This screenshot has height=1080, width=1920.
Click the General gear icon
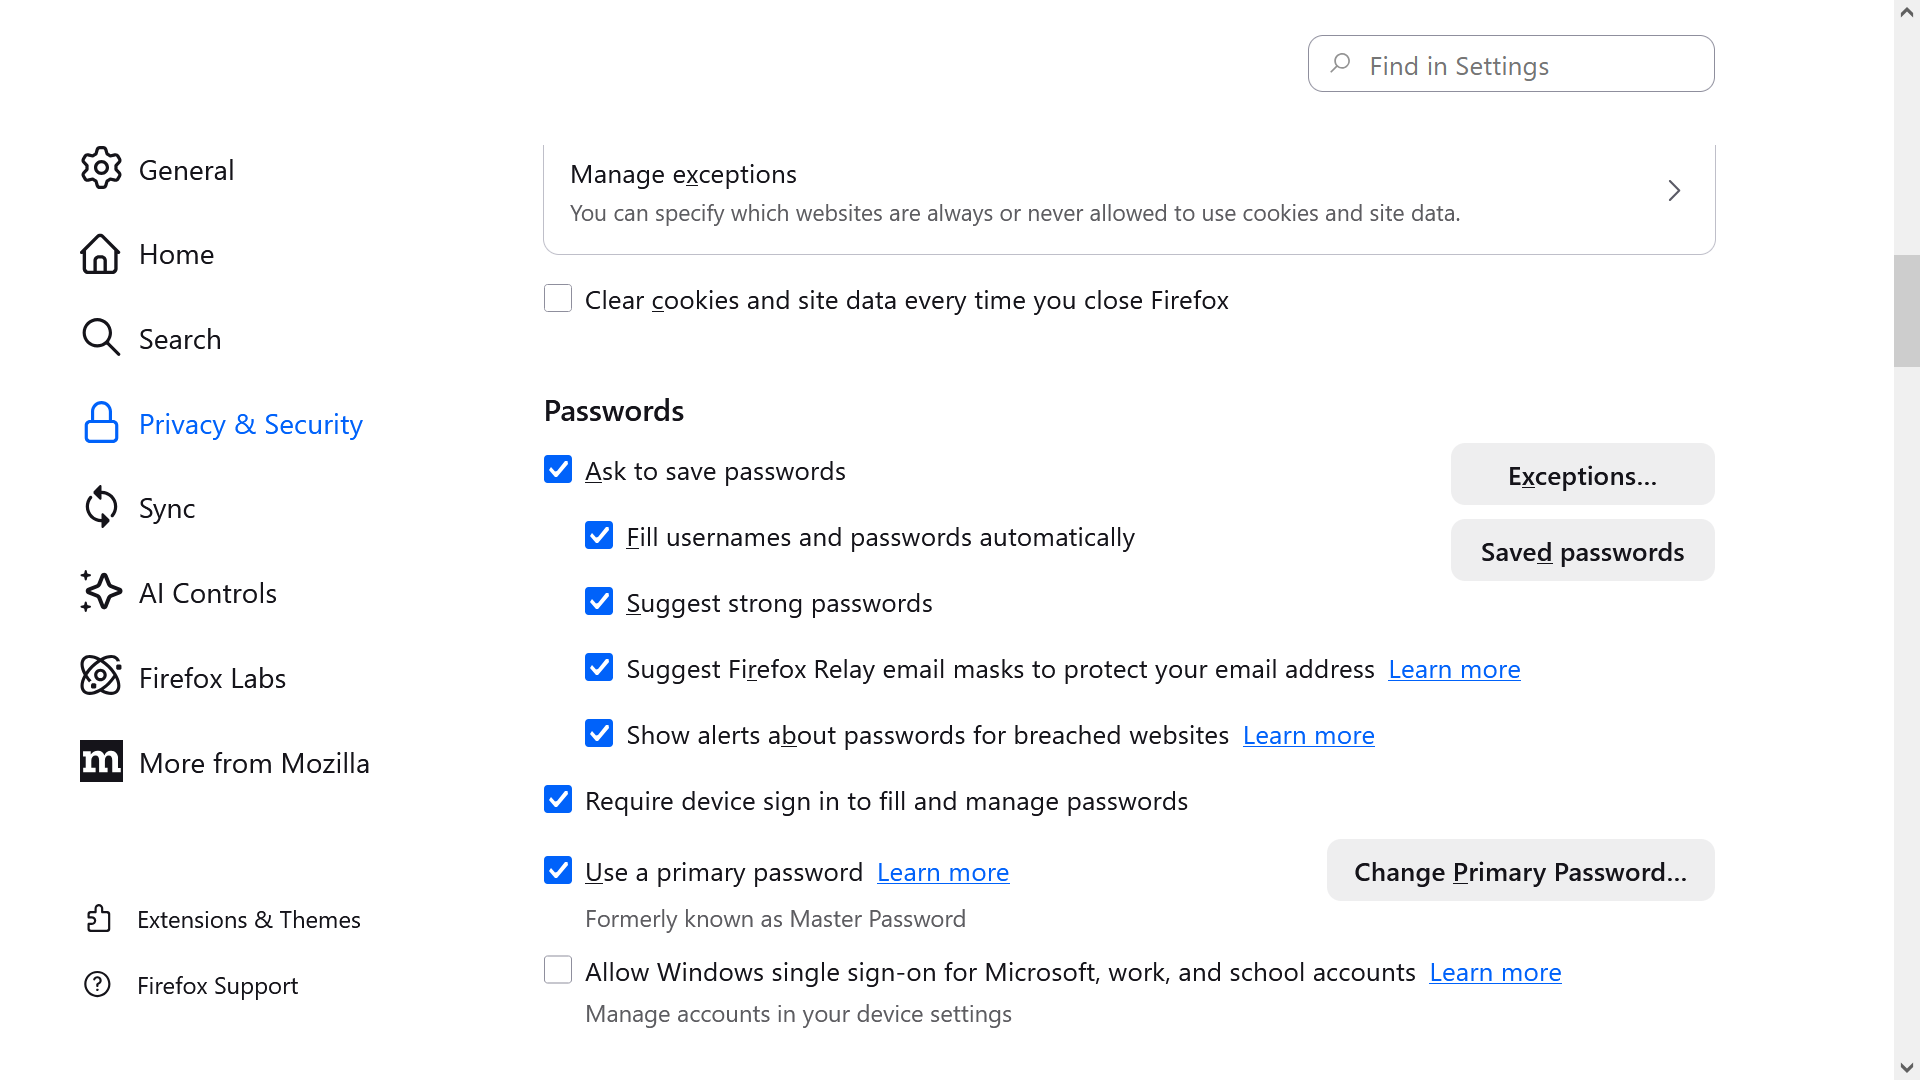101,169
